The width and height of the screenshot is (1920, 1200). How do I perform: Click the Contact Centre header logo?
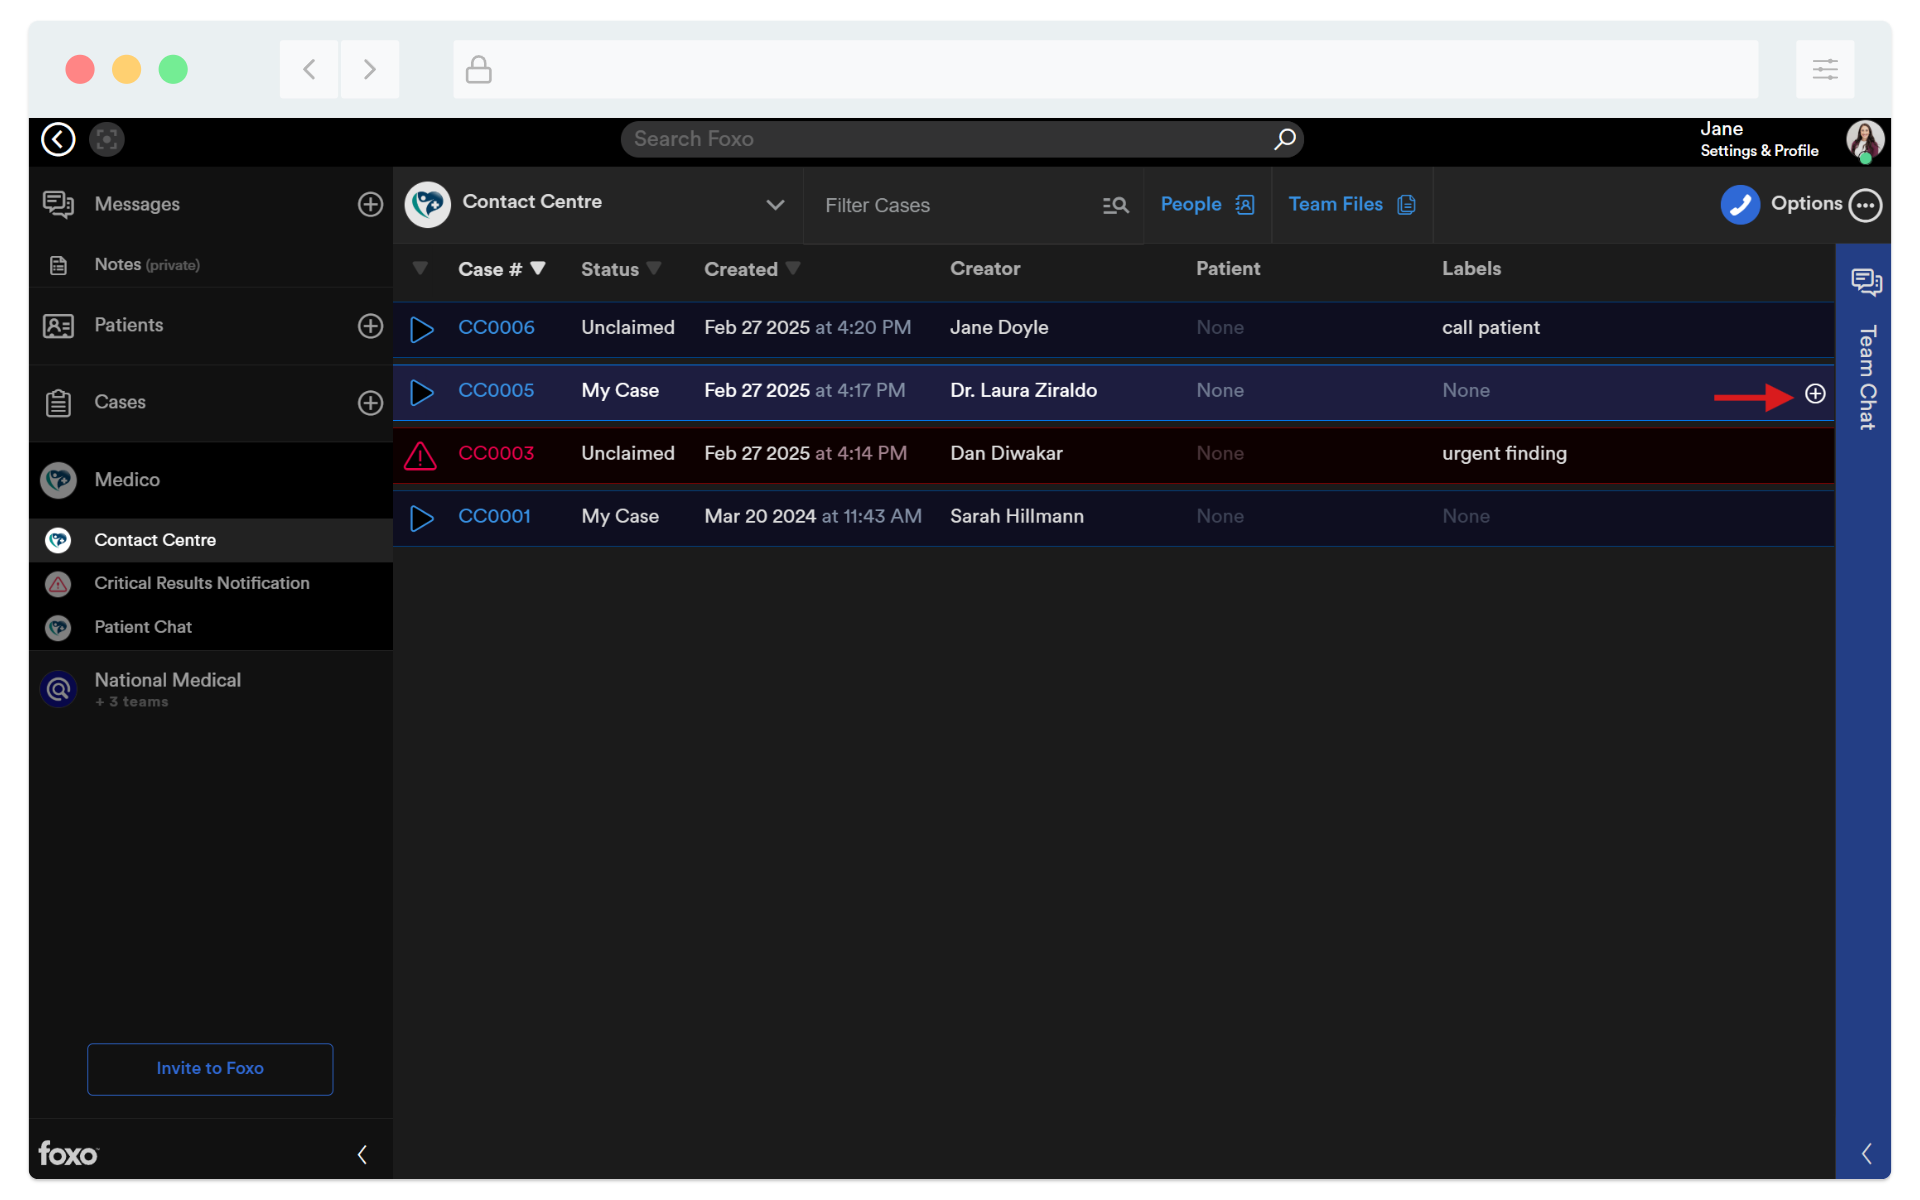[x=428, y=204]
